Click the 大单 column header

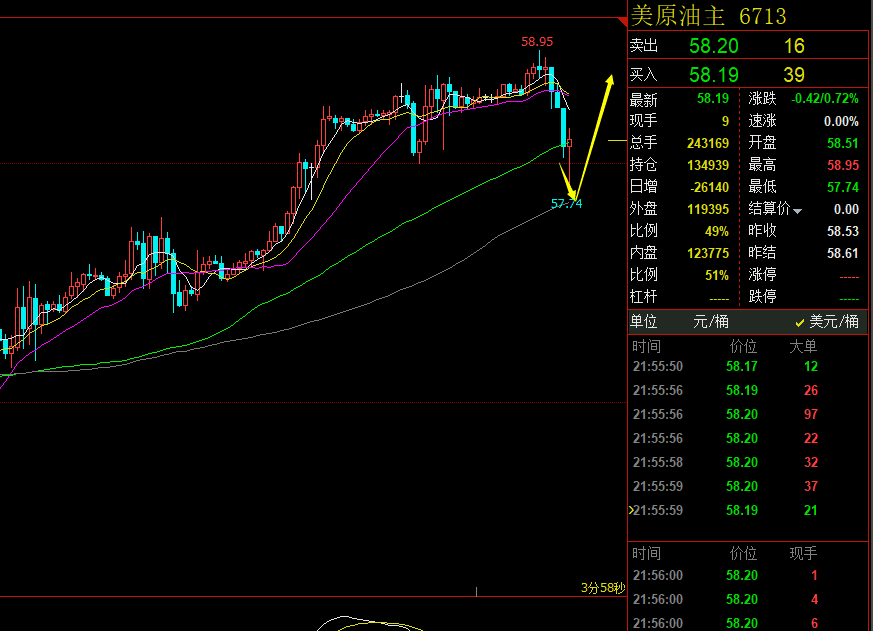[803, 346]
